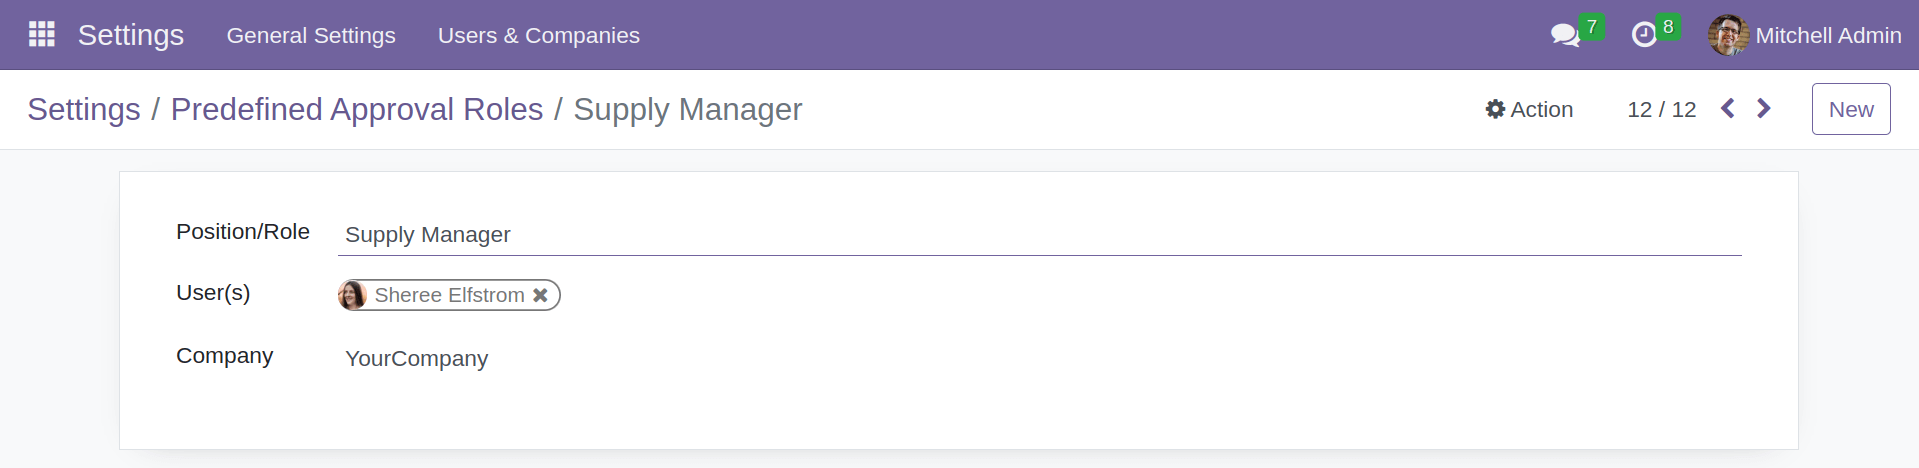Screen dimensions: 1919x468
Task: Open the Company field dropdown
Action: click(1040, 359)
